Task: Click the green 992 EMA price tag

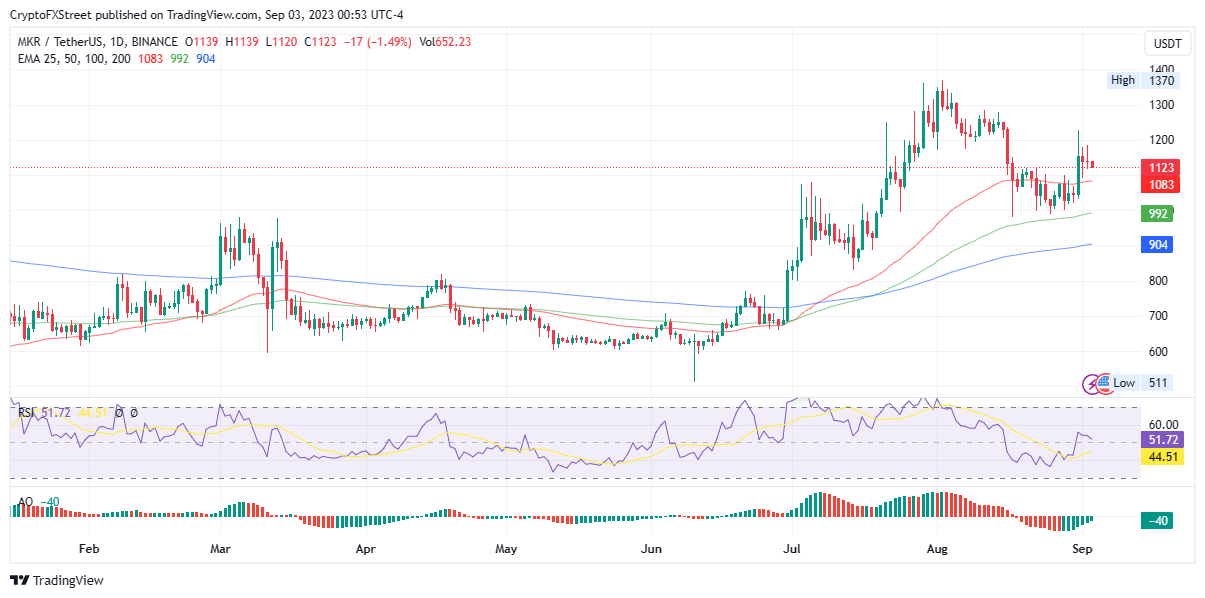Action: point(1158,213)
